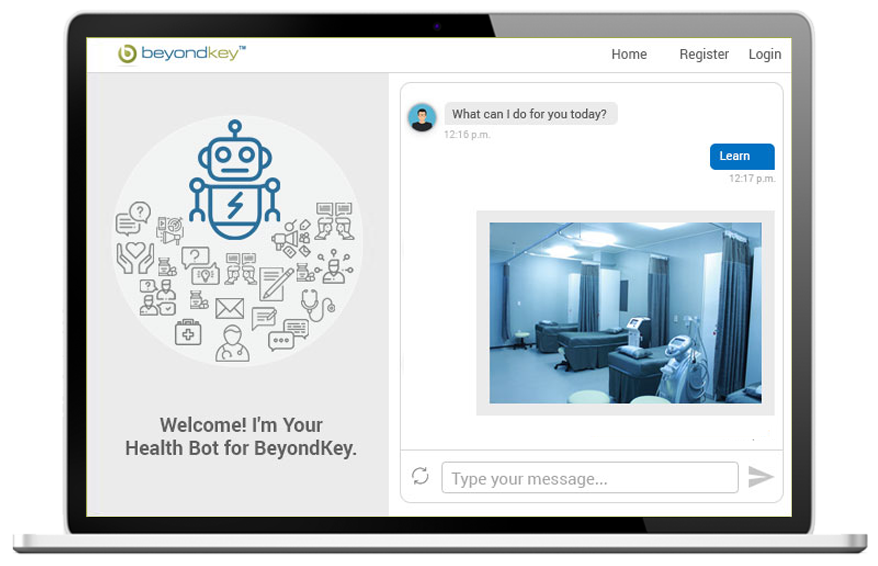878x566 pixels.
Task: Click the blue Learn message bubble
Action: click(742, 156)
